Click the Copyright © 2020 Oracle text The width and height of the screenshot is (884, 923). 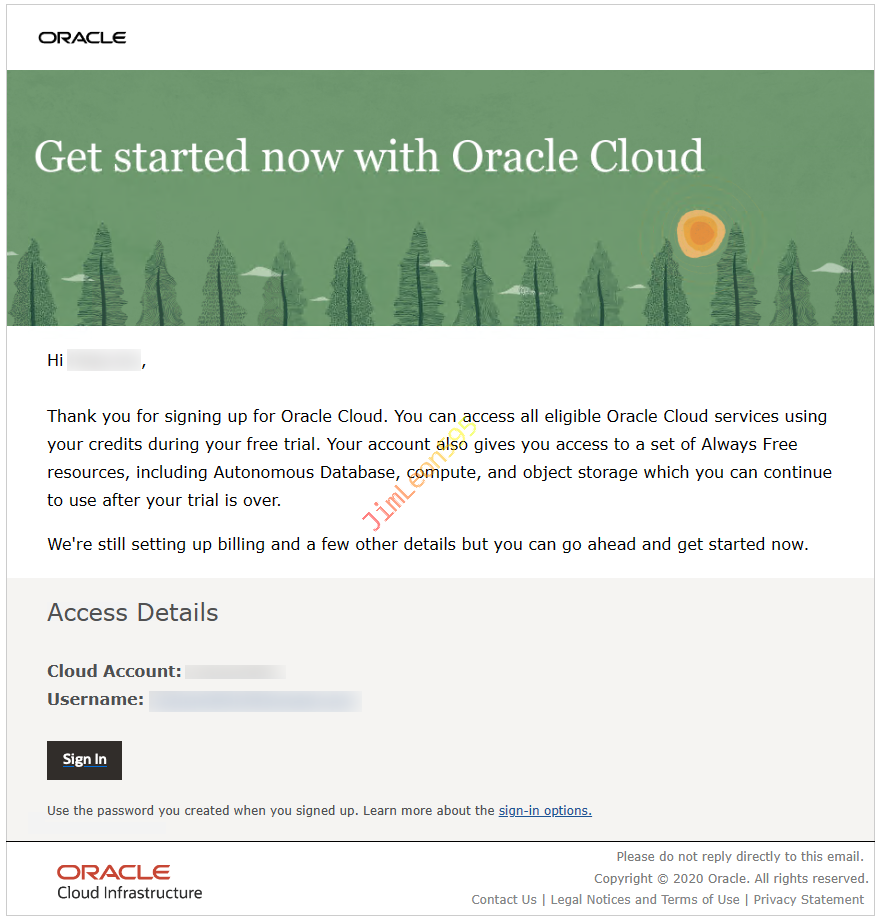pyautogui.click(x=730, y=879)
